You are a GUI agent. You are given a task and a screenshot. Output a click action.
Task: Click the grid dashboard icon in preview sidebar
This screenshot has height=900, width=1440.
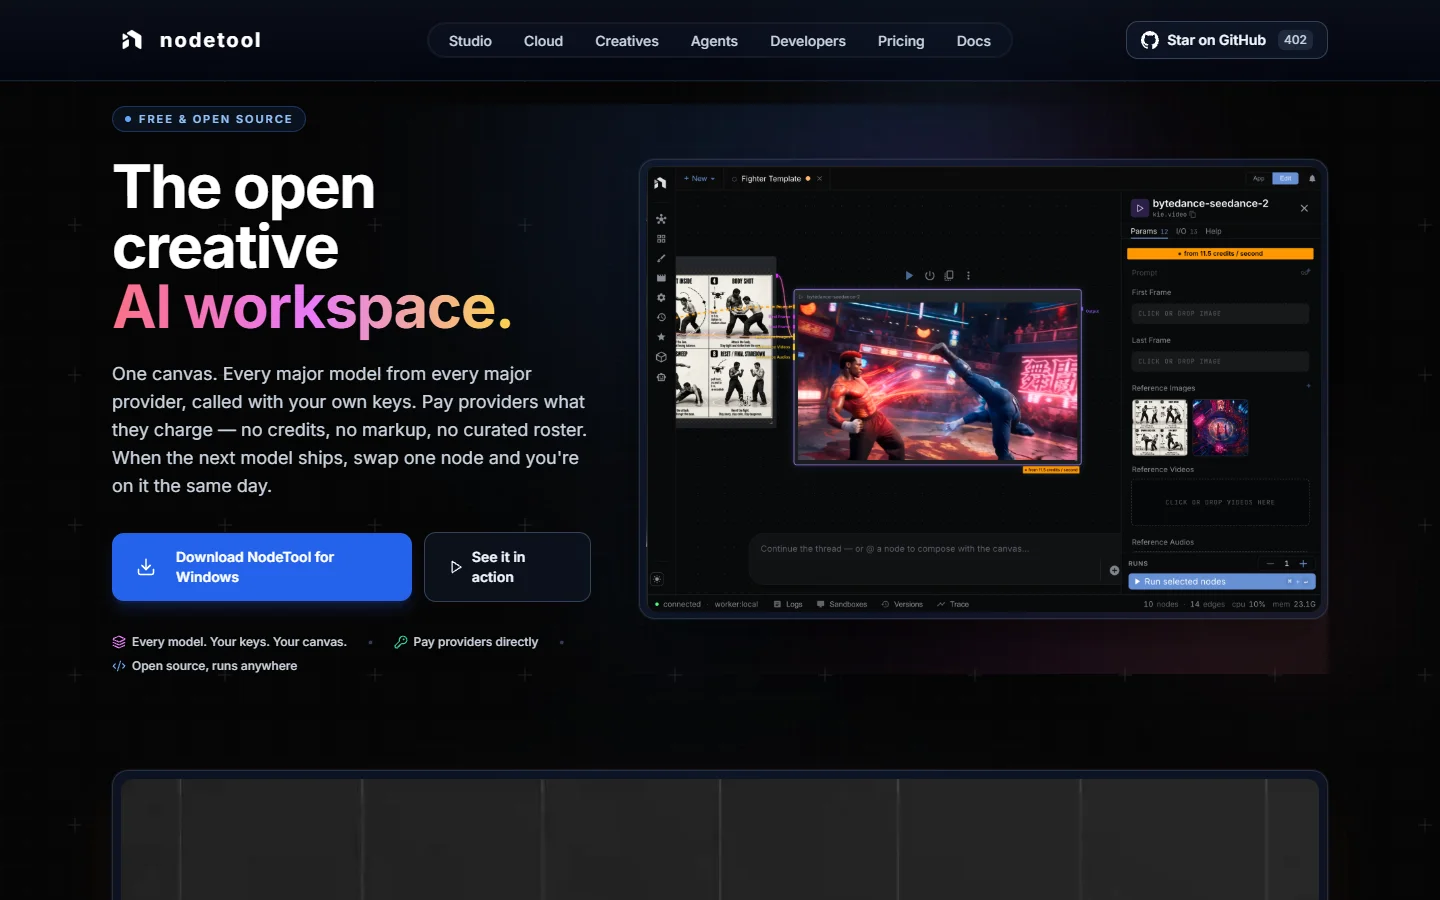coord(661,239)
